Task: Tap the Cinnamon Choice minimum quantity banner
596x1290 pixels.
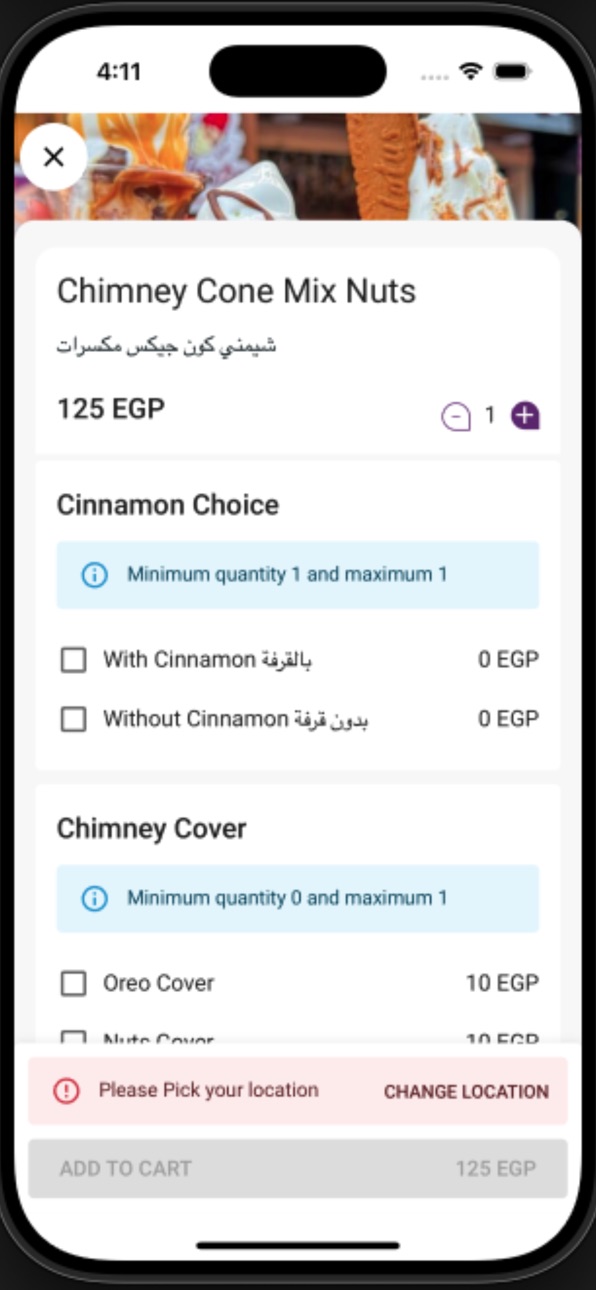Action: coord(298,575)
